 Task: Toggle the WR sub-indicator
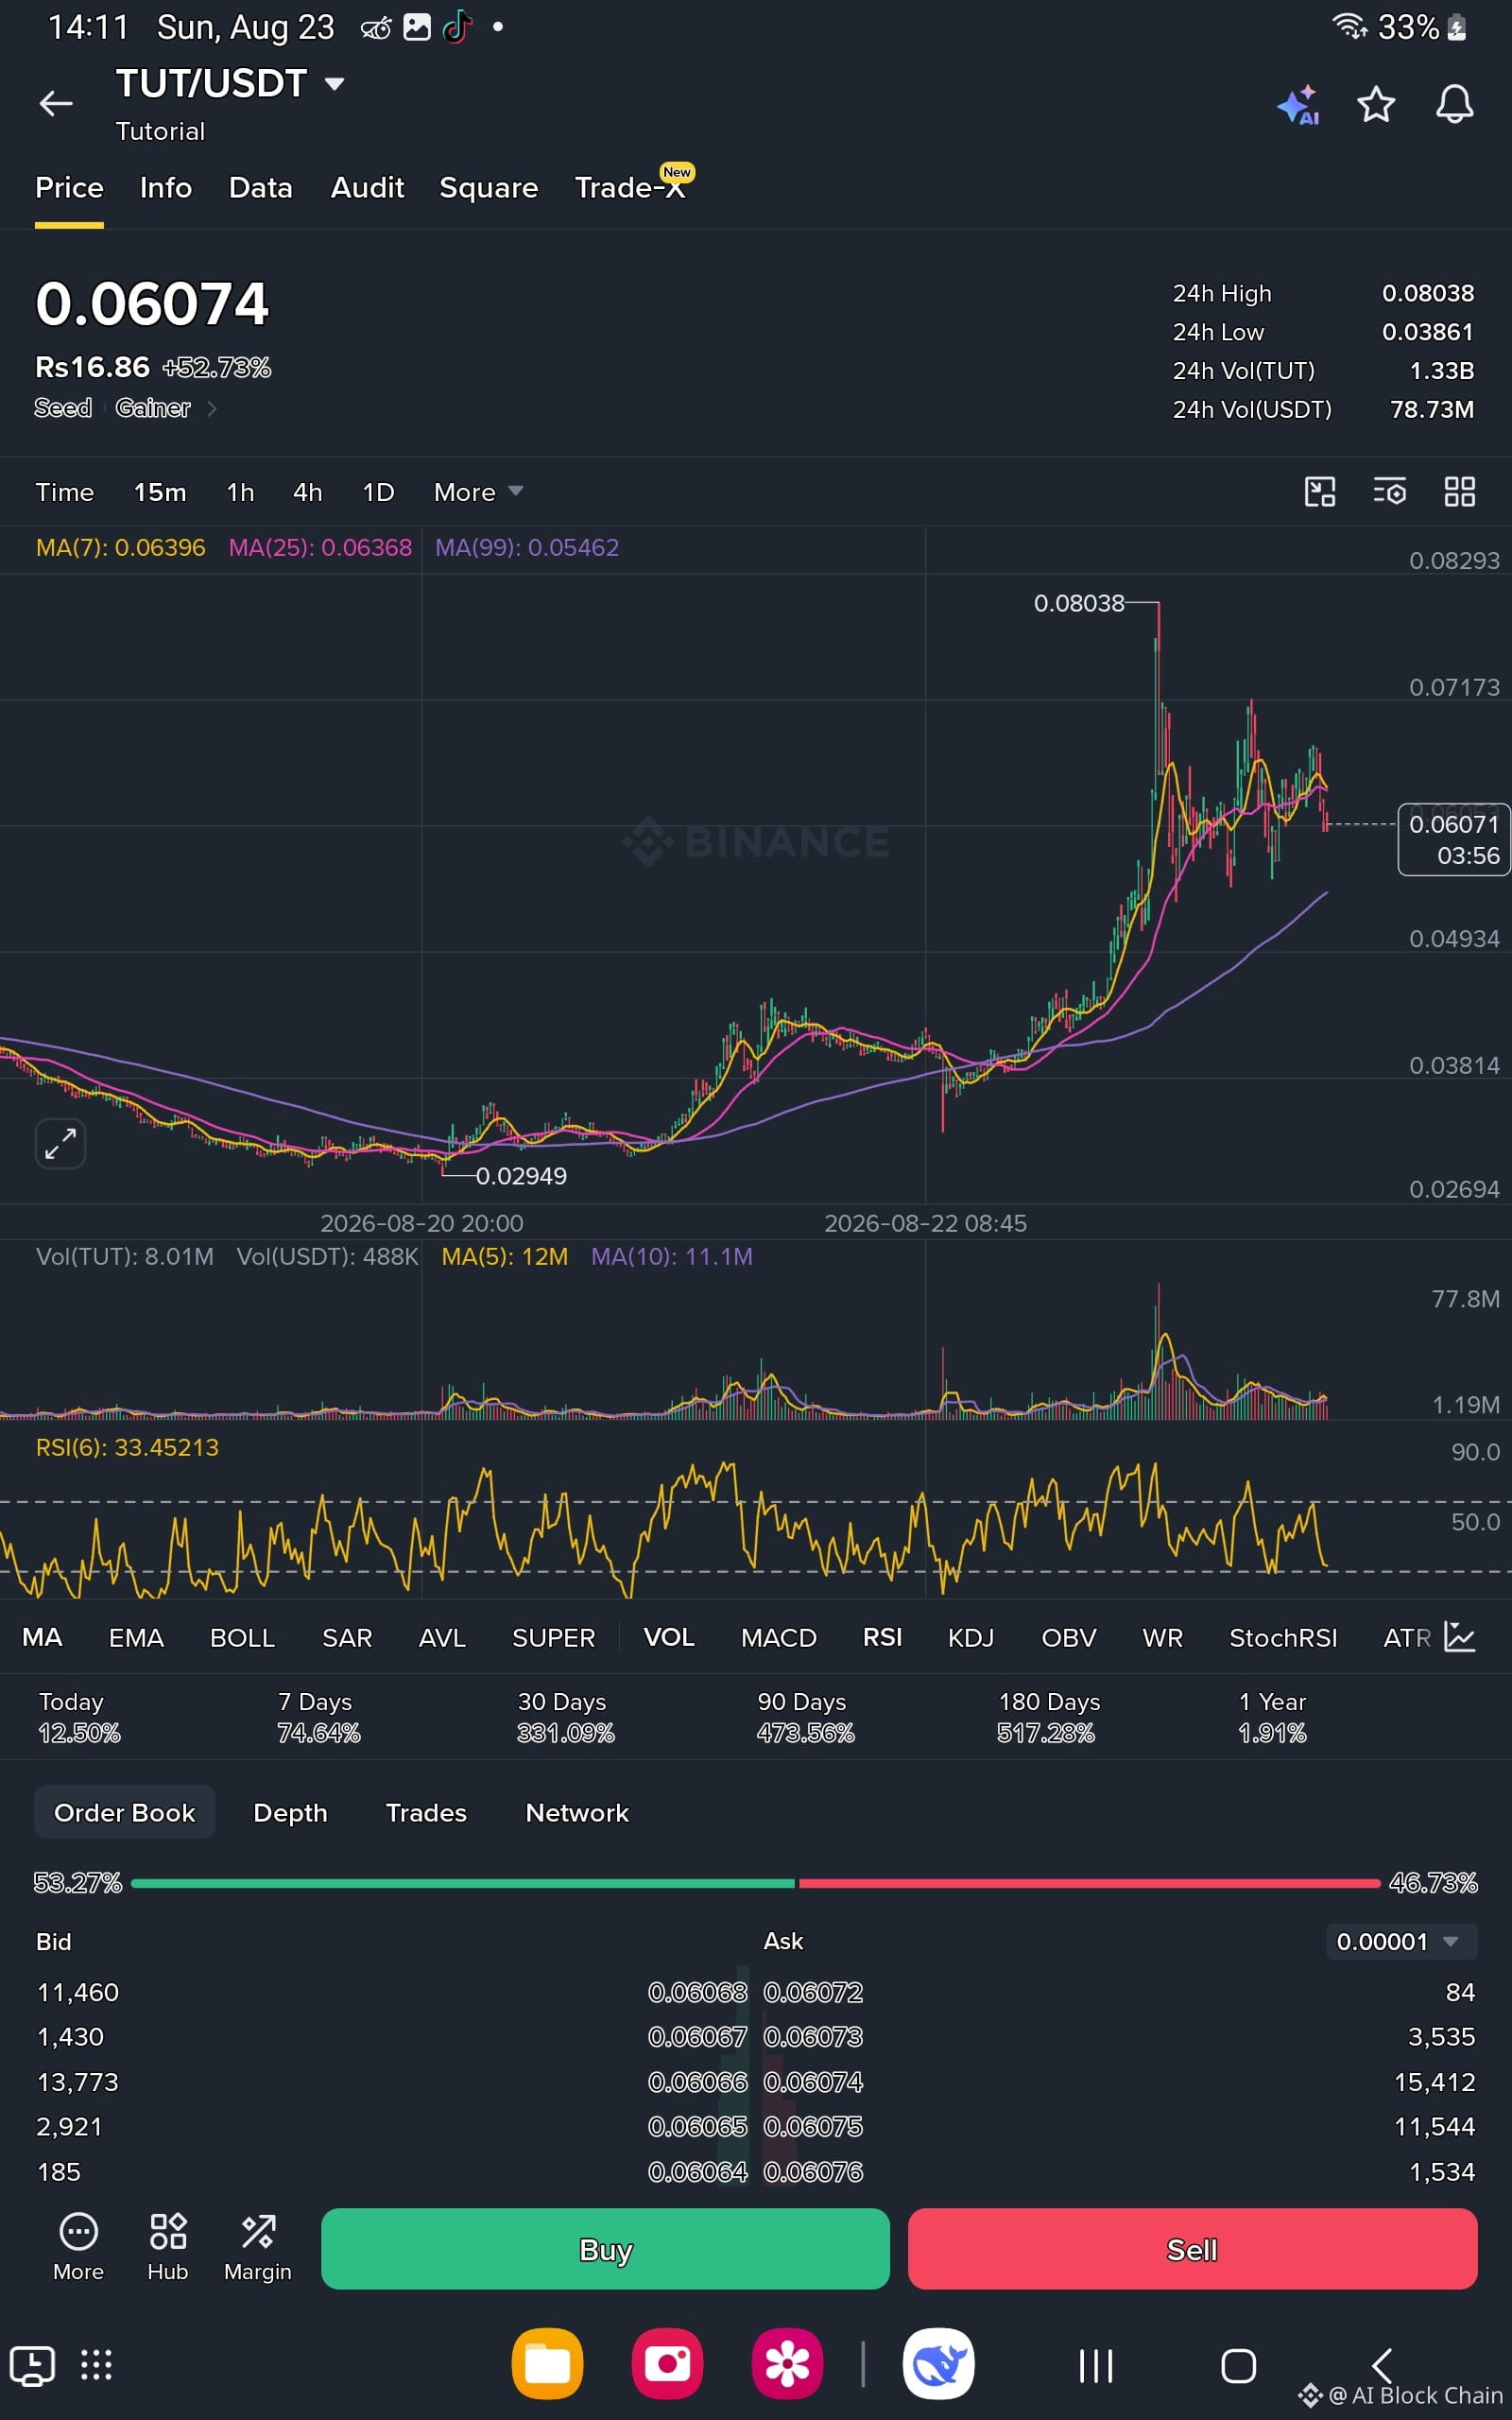(x=1162, y=1637)
